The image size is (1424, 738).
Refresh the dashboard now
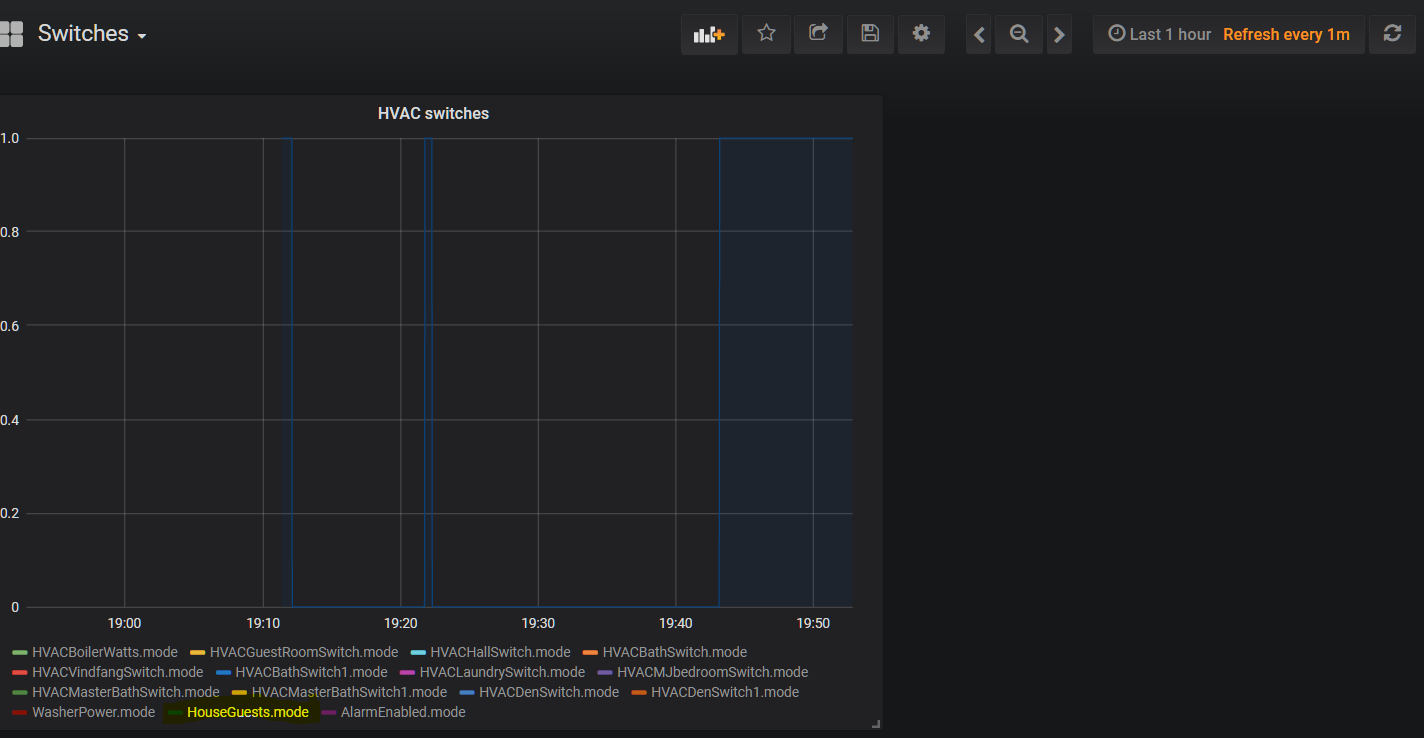(1392, 34)
